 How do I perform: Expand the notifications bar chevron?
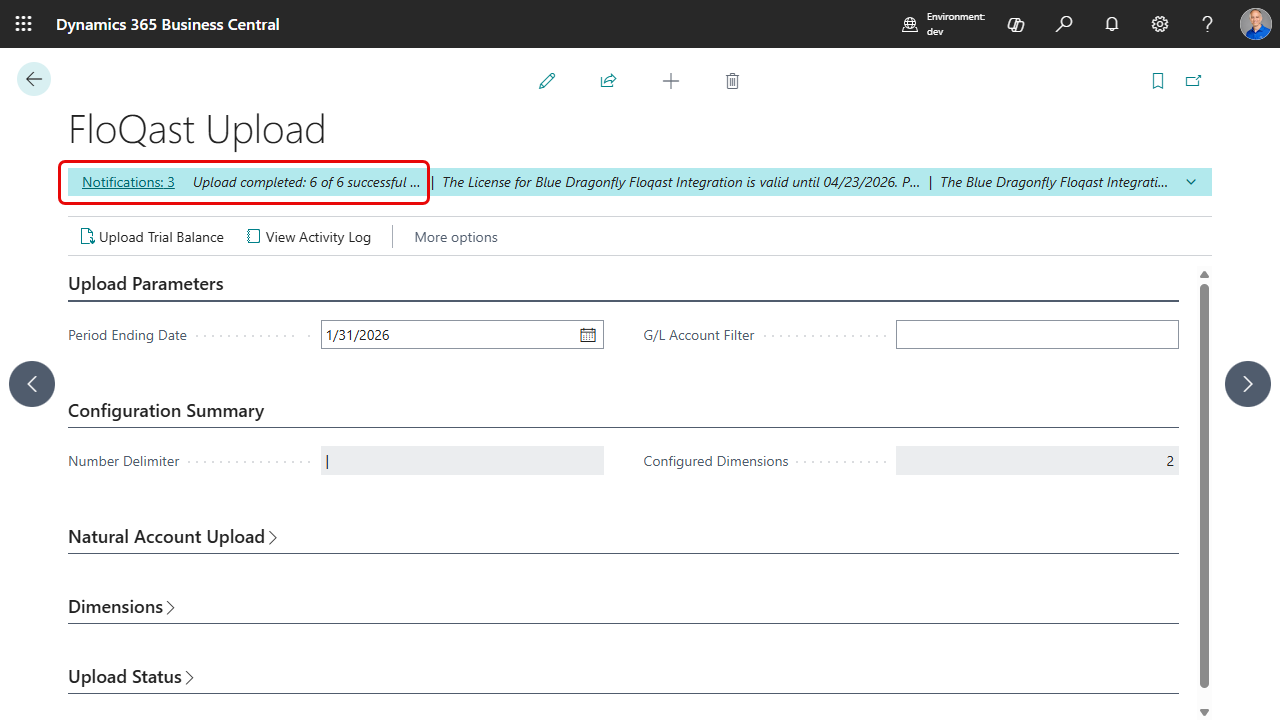click(x=1191, y=182)
